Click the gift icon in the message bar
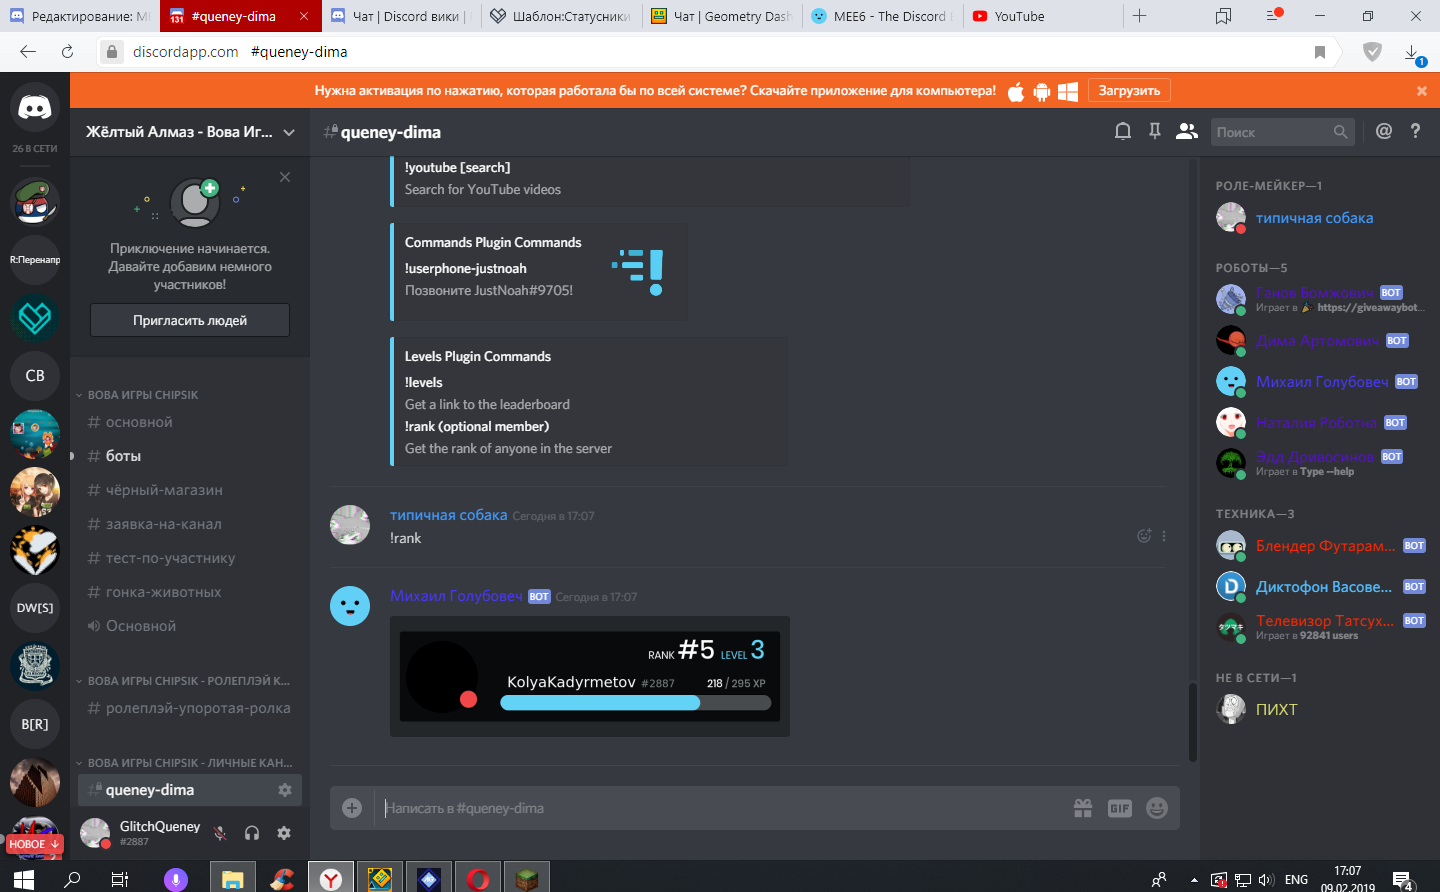Screen dimensions: 1440x892 1082,807
